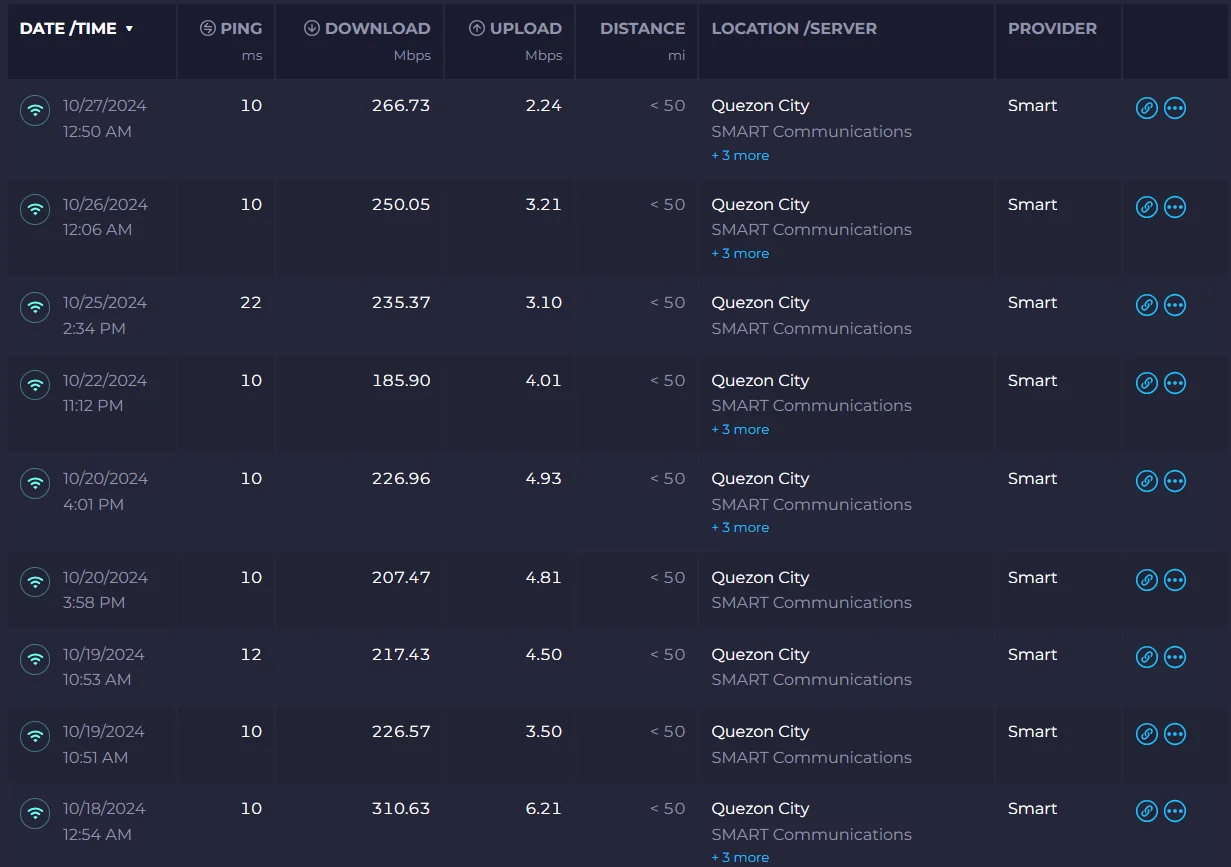The image size is (1231, 867).
Task: Click Wi-Fi icon of 10/27/2024 row
Action: pos(35,111)
